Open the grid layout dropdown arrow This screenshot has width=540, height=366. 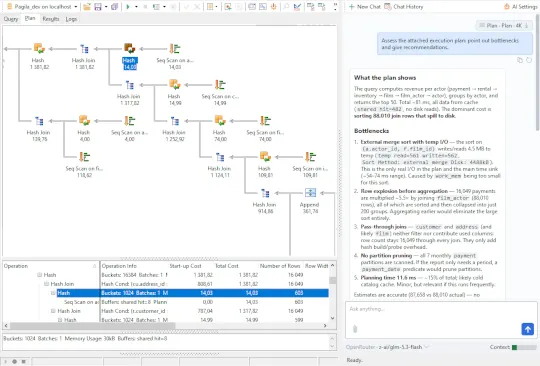coord(217,7)
